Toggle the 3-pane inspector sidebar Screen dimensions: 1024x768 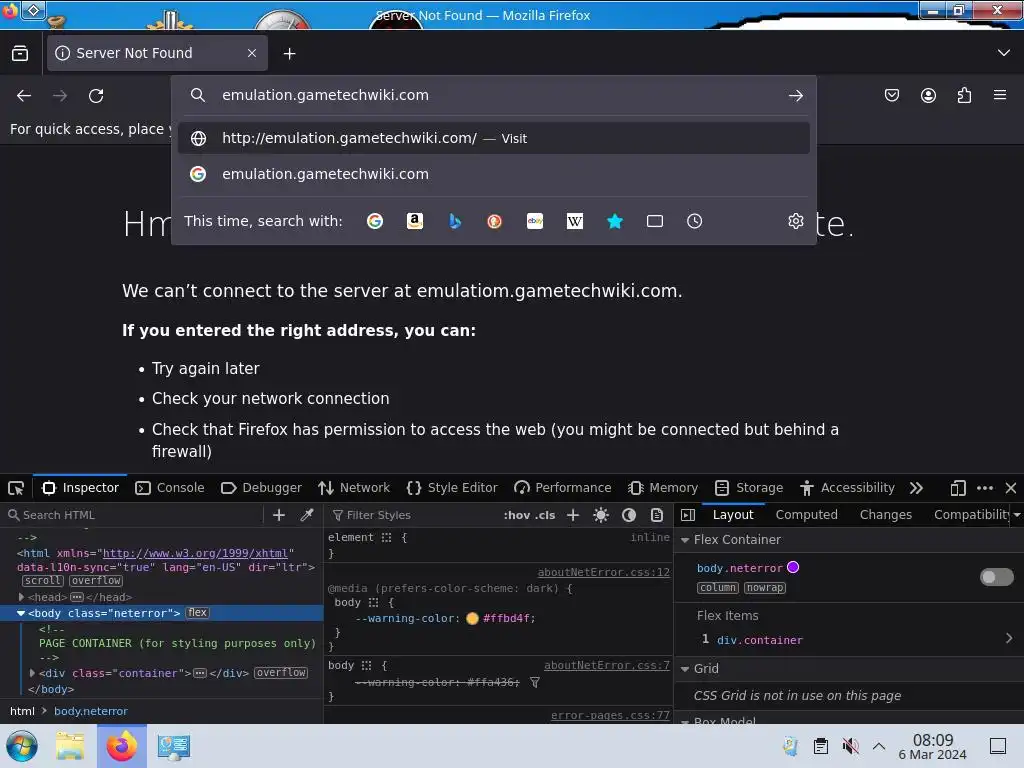pos(688,515)
